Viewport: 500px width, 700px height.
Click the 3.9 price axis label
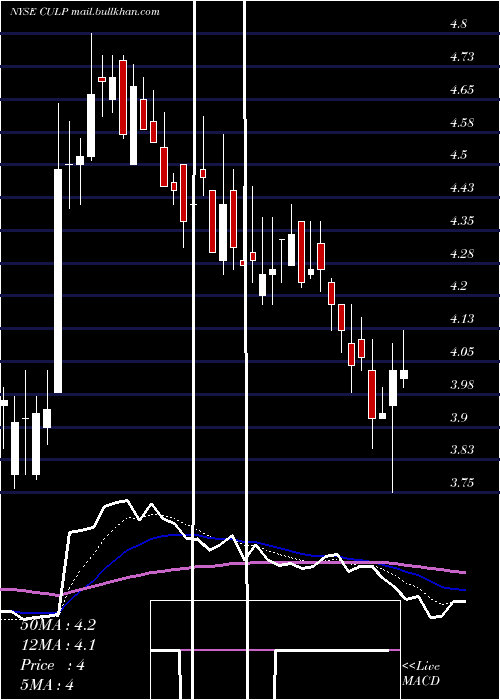click(x=458, y=418)
